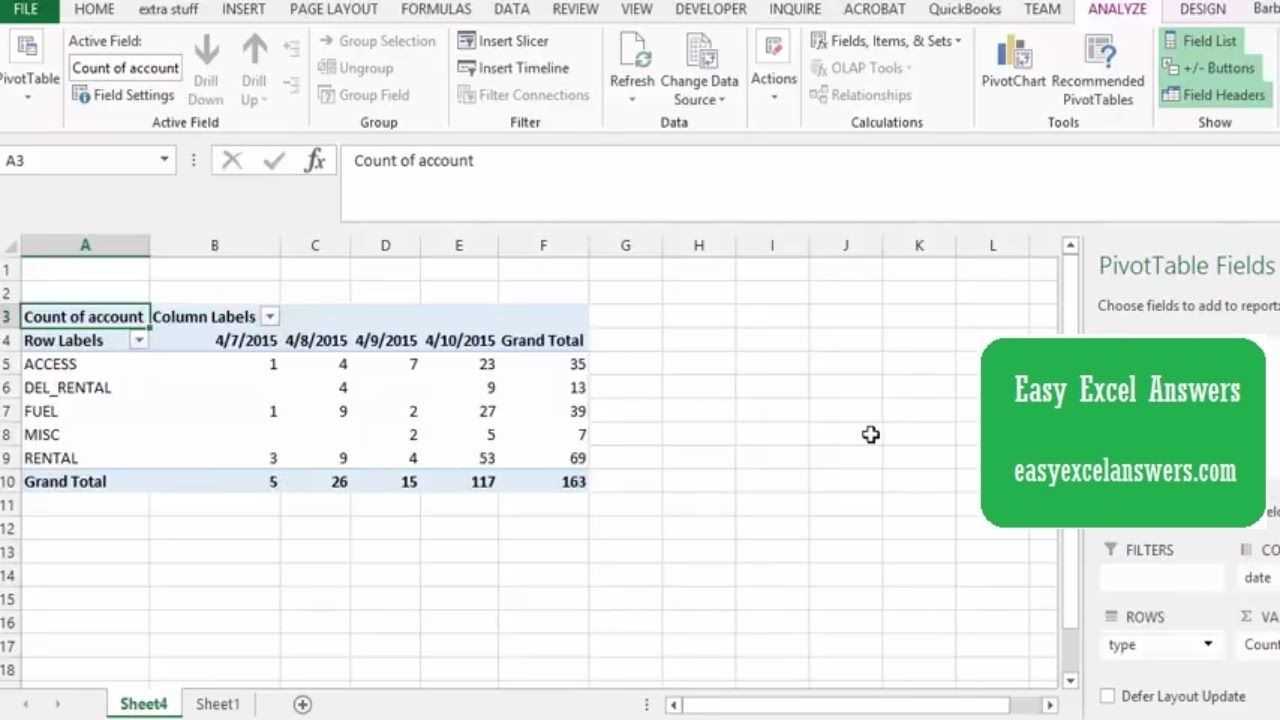Open Relationships
This screenshot has width=1280, height=720.
(x=861, y=95)
